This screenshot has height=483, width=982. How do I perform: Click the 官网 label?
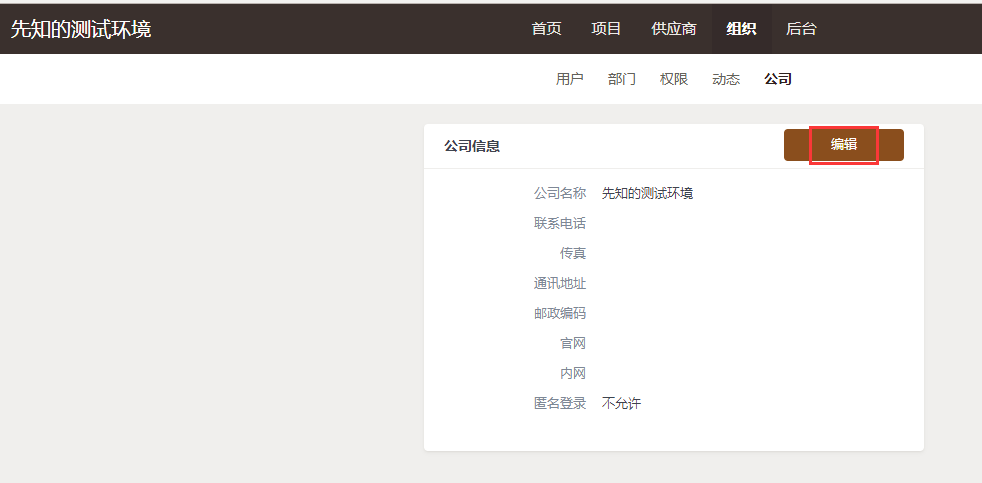(573, 343)
